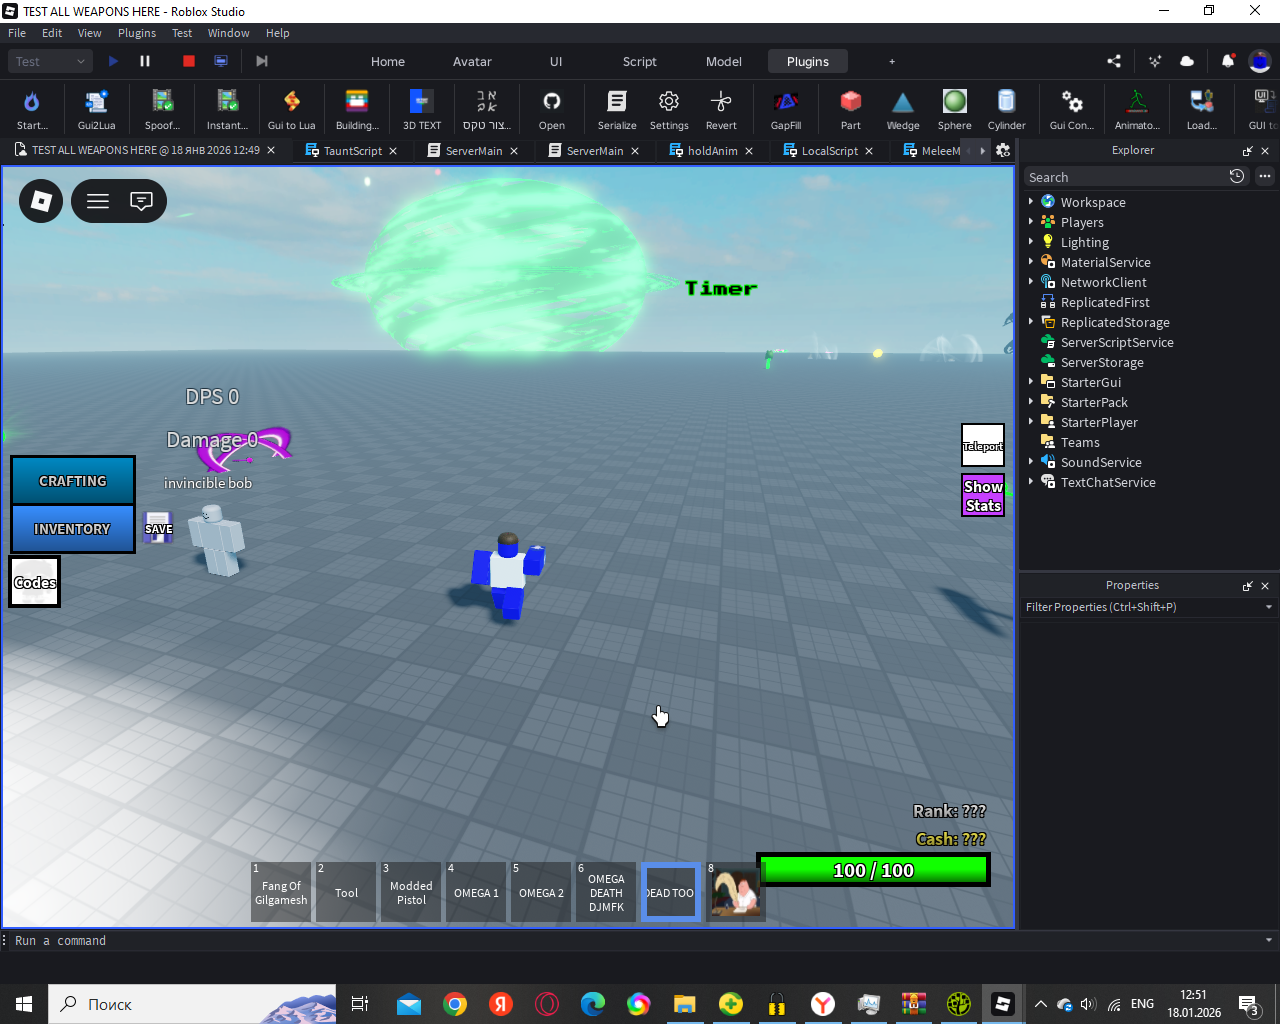Switch to the Model ribbon tab

point(724,61)
